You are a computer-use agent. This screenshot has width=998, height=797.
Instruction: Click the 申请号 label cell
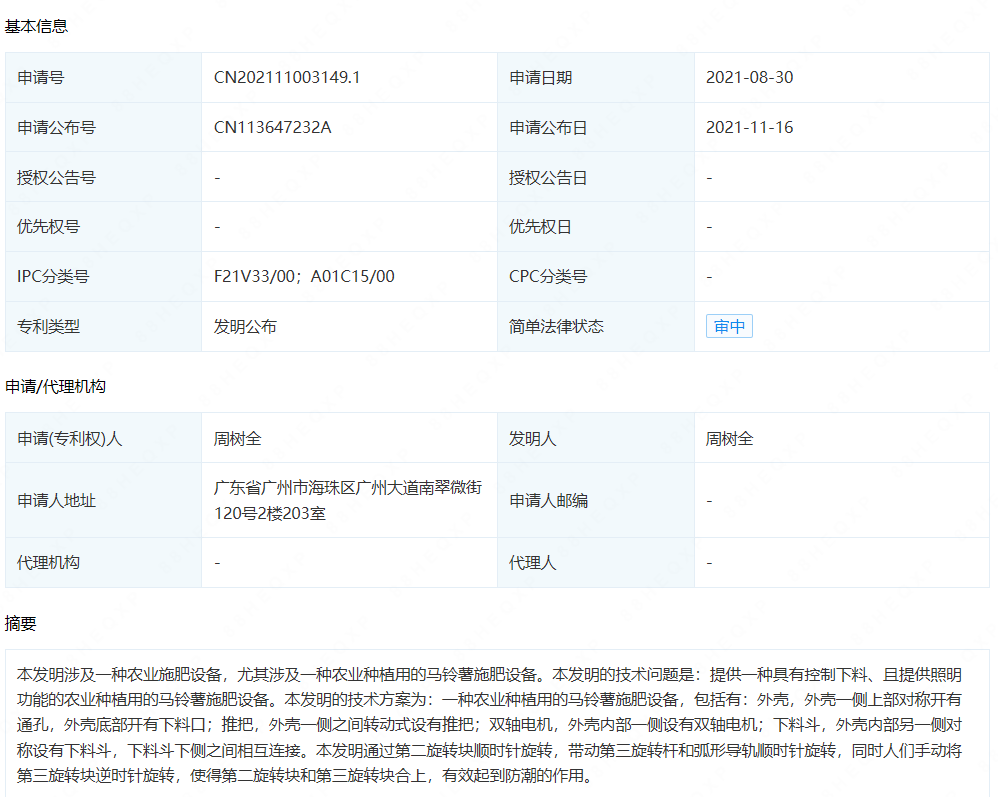pos(104,78)
